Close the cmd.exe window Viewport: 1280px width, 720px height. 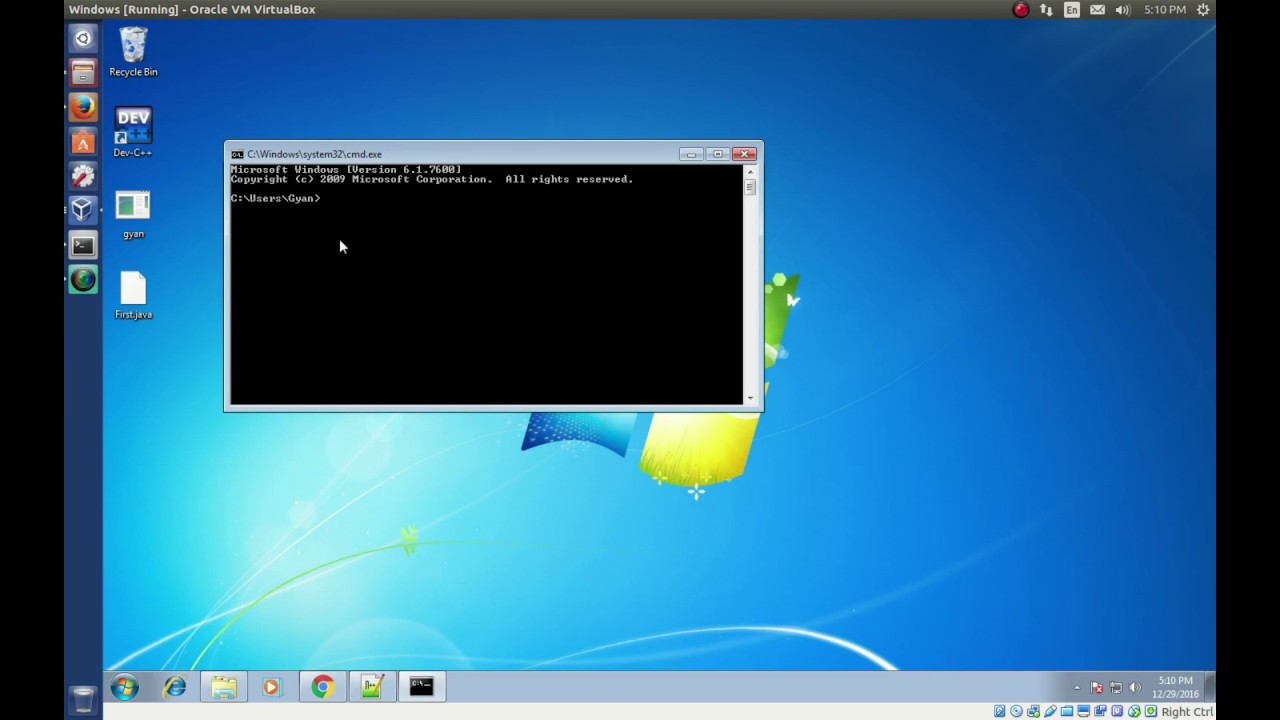(x=744, y=154)
